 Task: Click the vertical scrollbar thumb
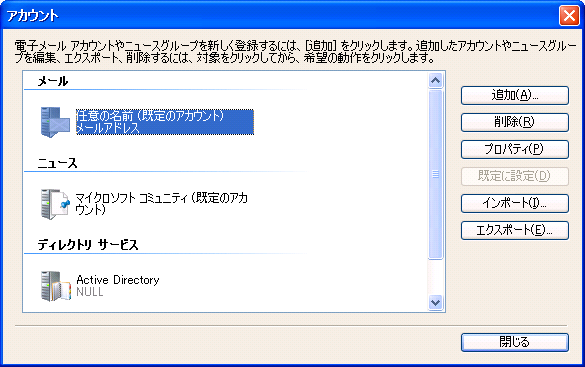pos(435,174)
